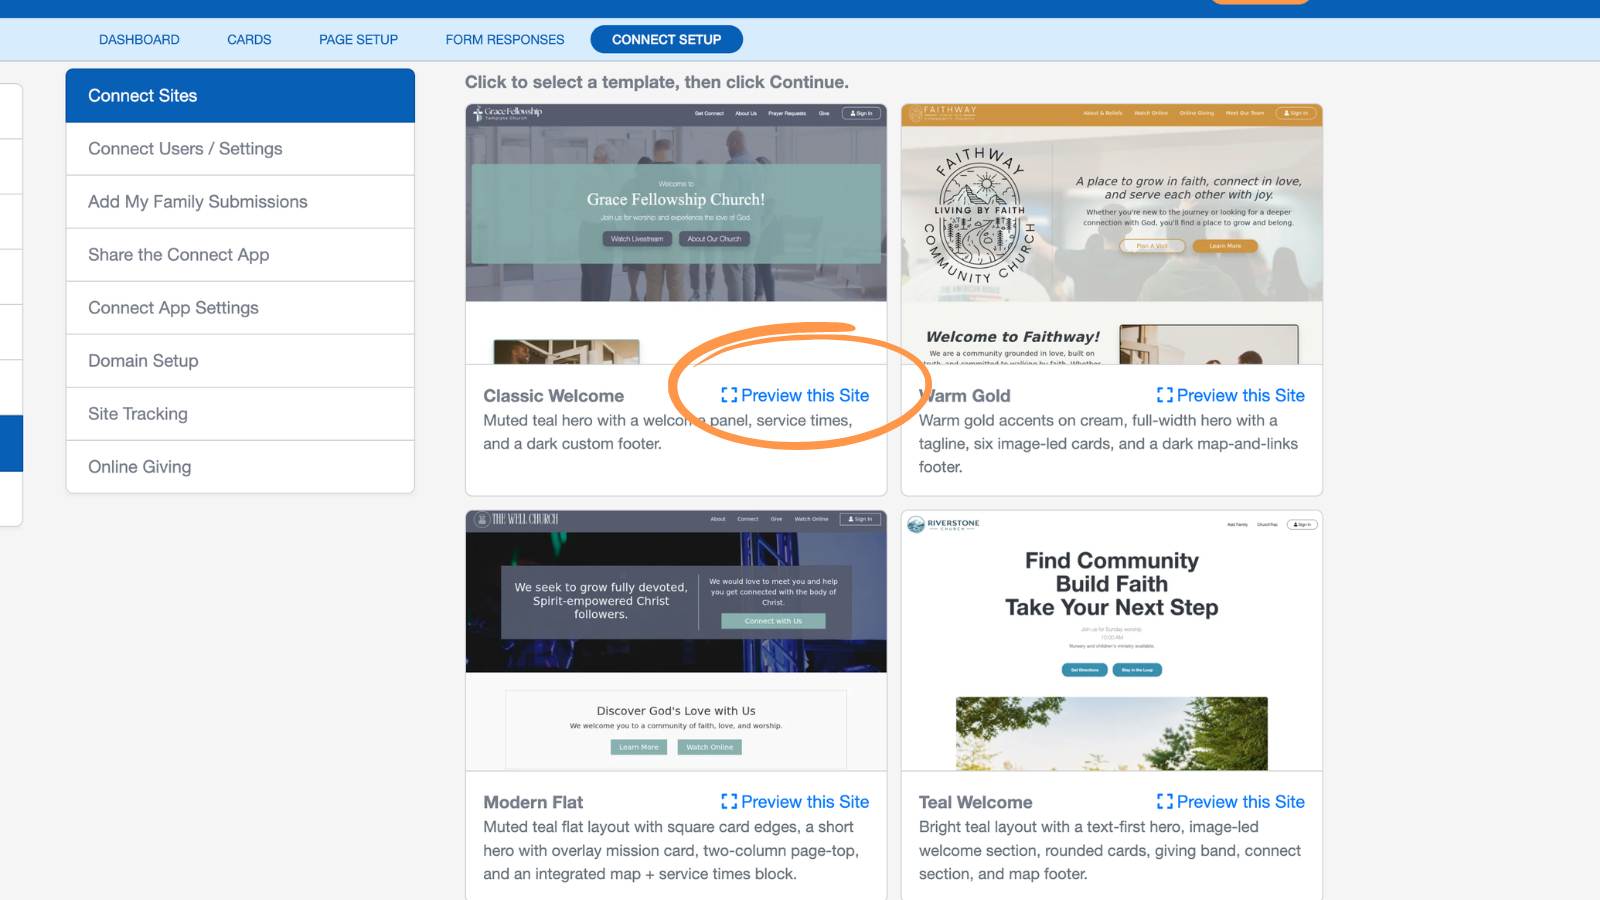Click the Modern Flat description text

671,850
